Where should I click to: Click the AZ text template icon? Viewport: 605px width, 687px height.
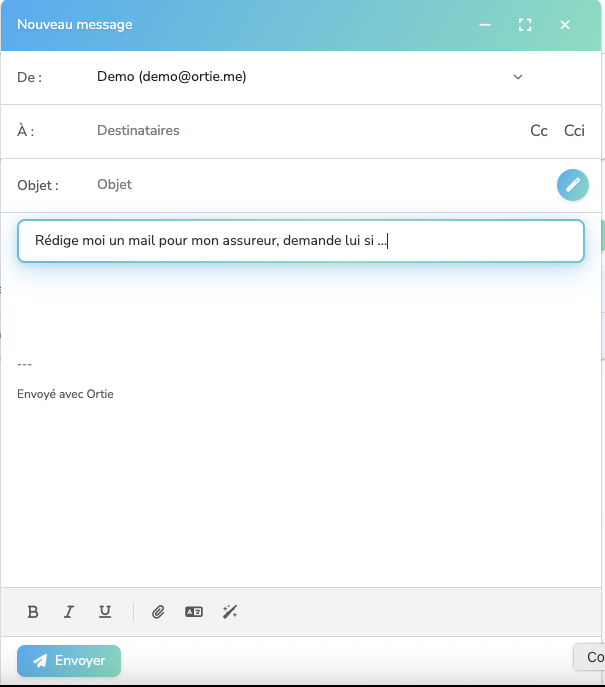(194, 612)
